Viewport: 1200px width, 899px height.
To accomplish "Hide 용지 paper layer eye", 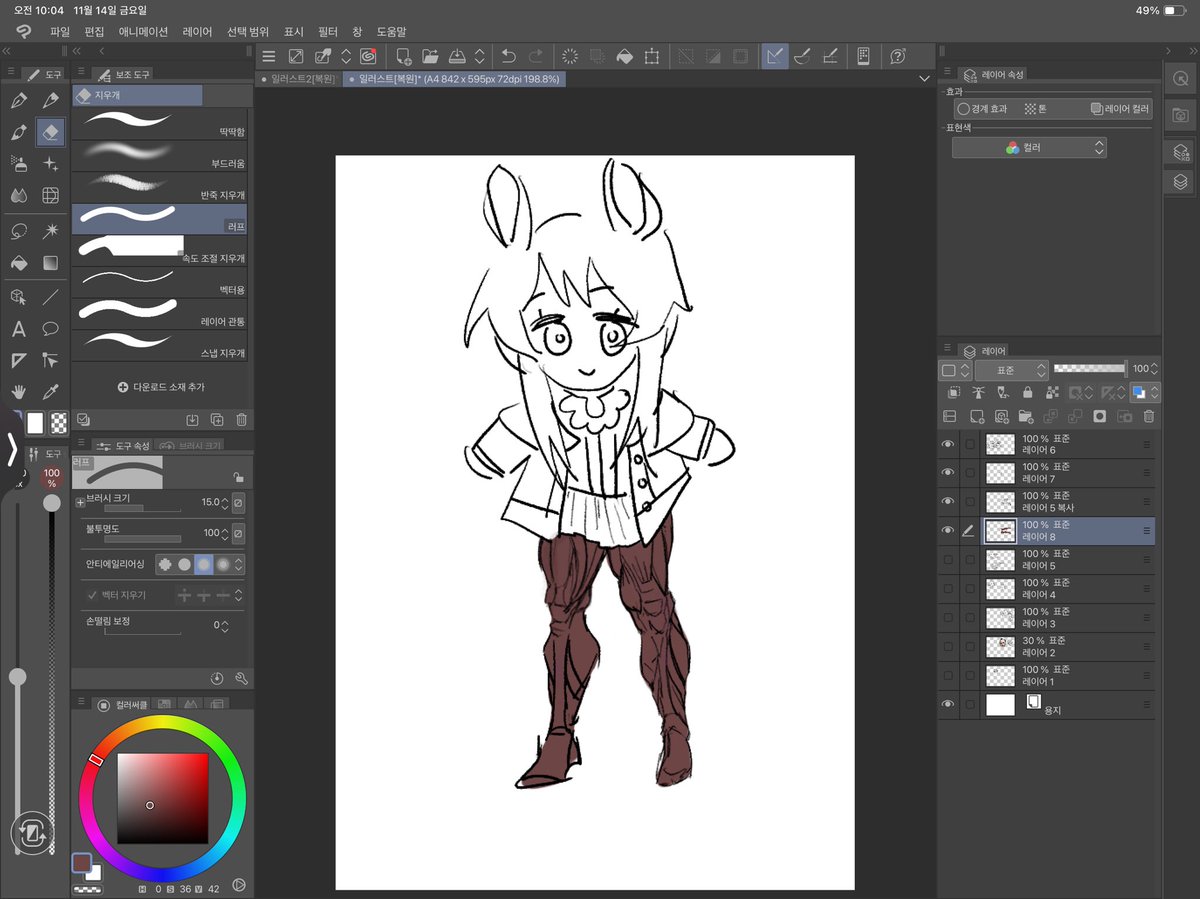I will pos(948,705).
